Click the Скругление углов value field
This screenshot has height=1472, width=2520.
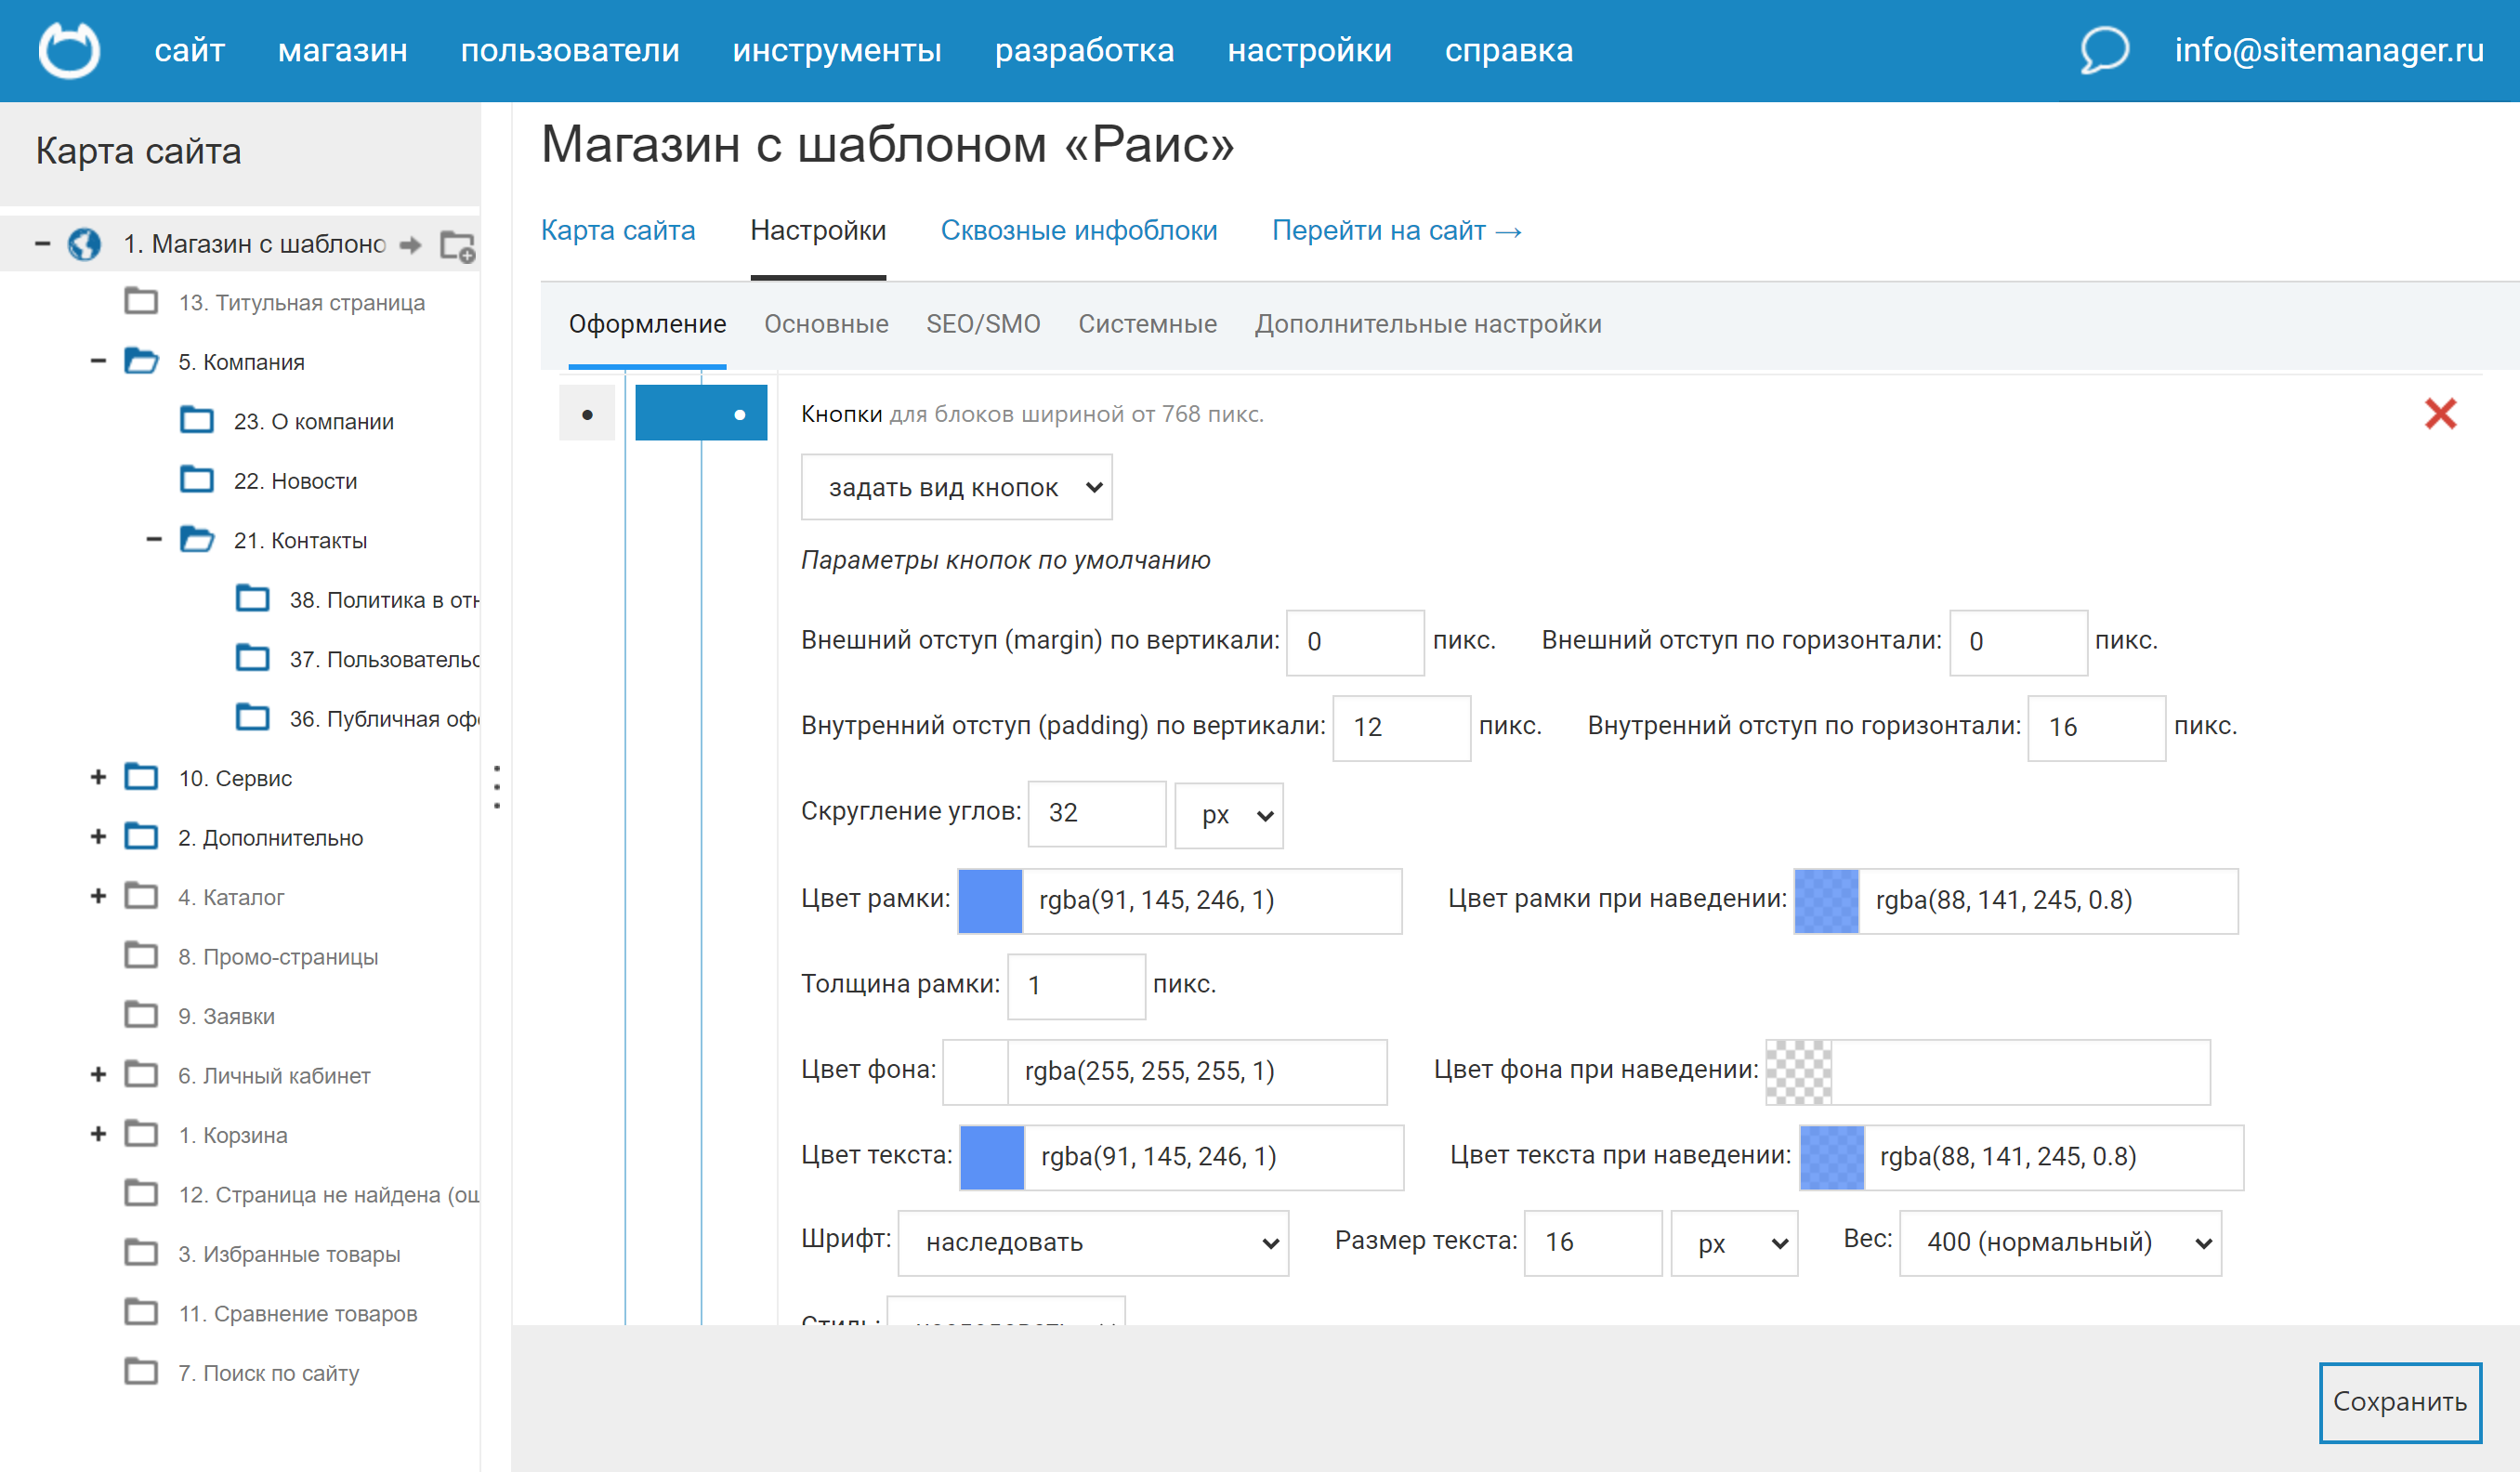coord(1096,813)
